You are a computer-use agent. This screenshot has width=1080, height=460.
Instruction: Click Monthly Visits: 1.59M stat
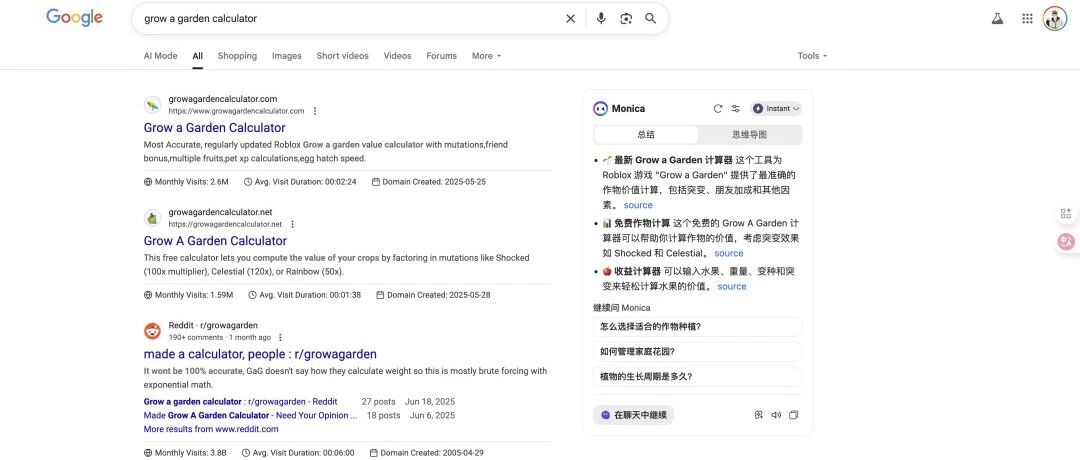point(188,295)
